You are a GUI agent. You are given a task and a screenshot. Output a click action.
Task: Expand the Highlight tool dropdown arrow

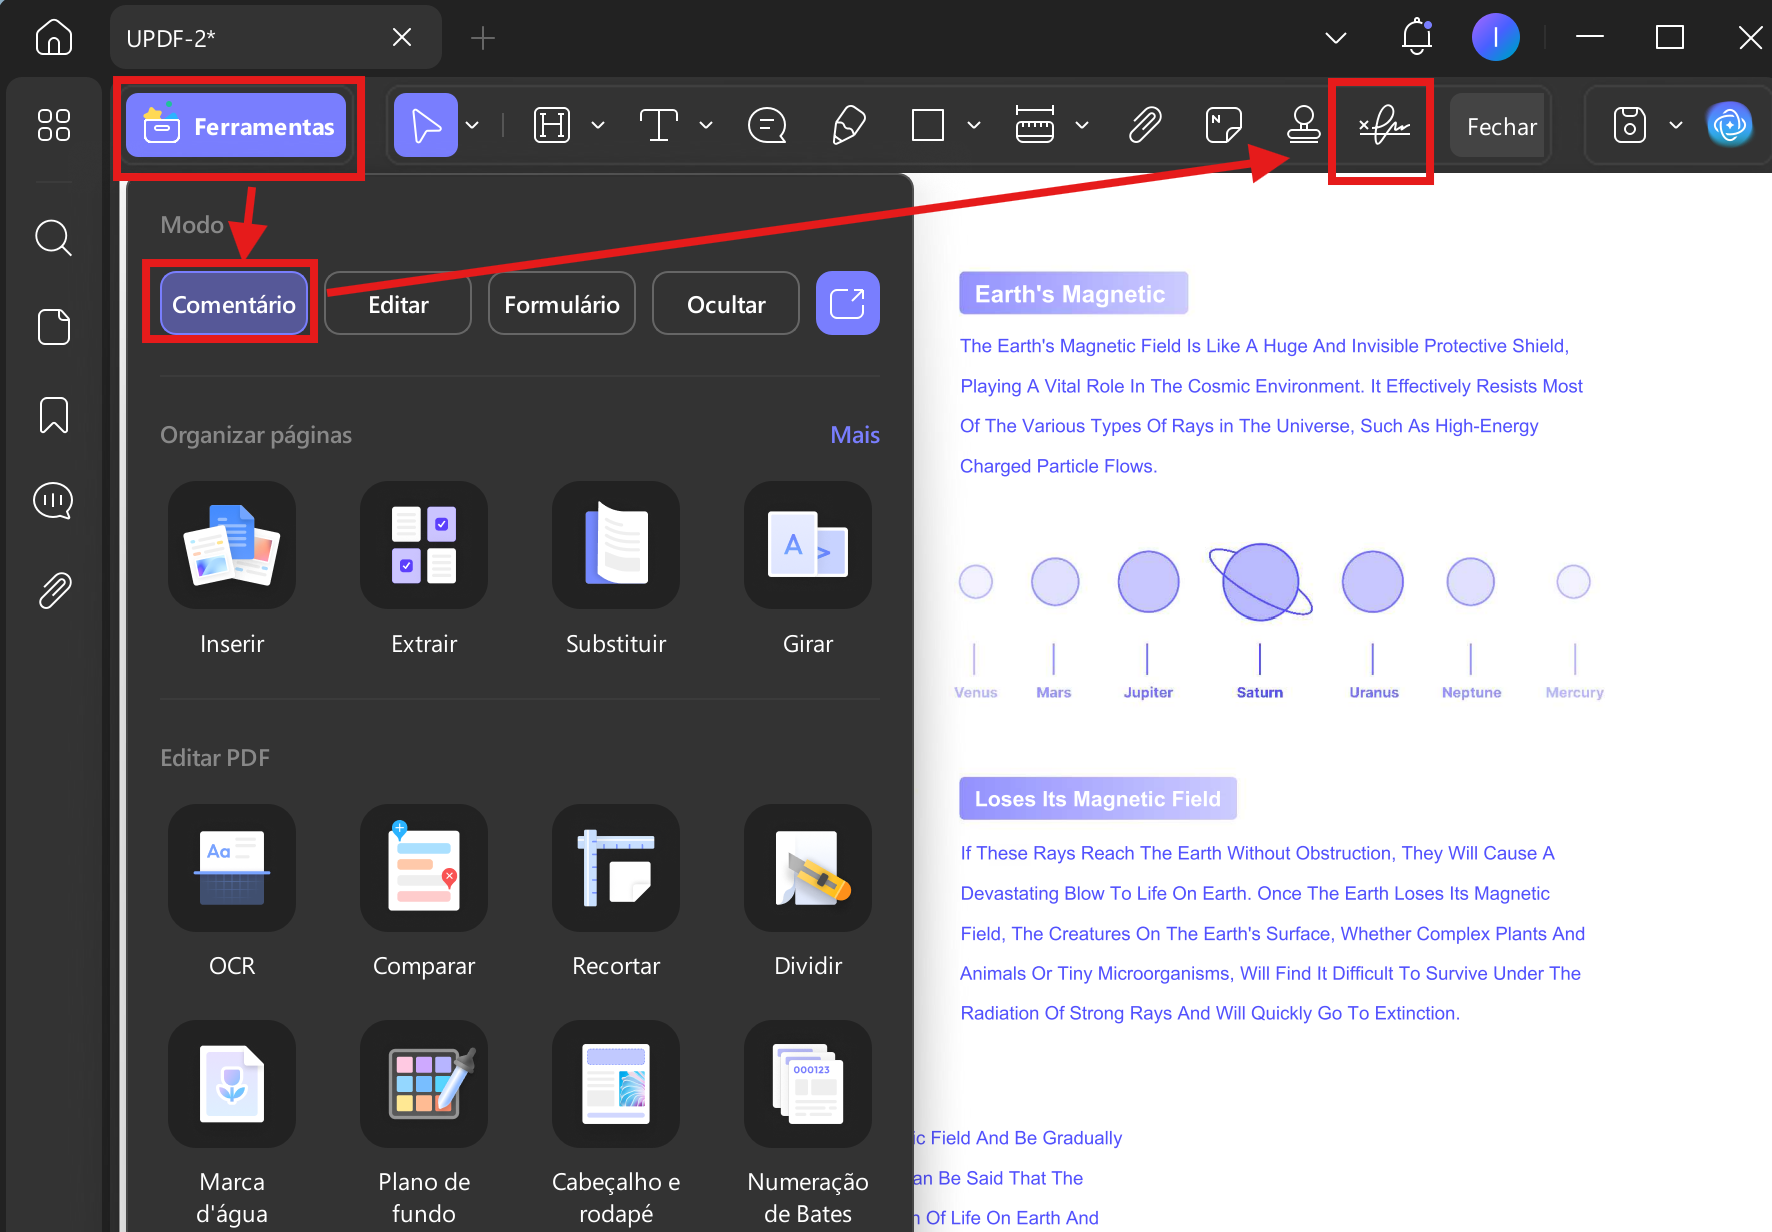pyautogui.click(x=598, y=126)
